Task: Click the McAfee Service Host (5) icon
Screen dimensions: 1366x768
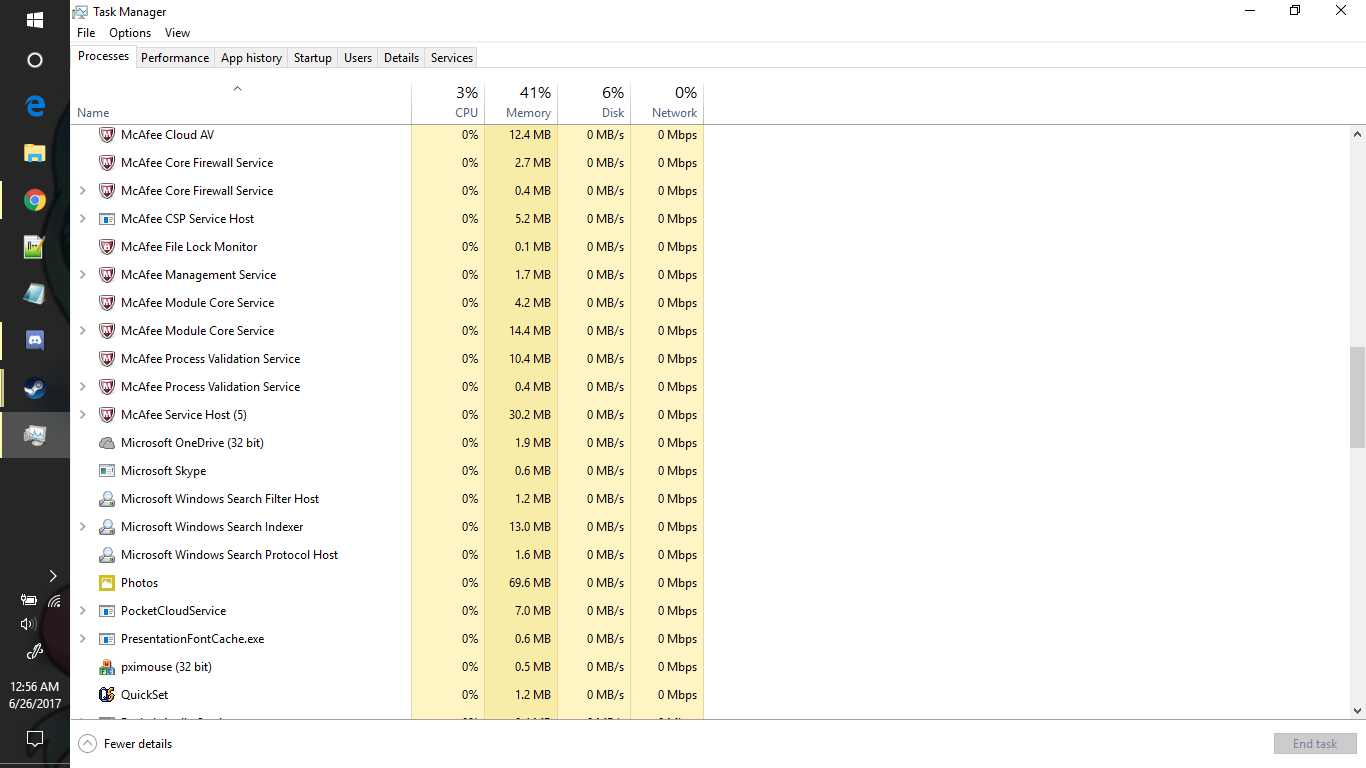Action: [107, 415]
